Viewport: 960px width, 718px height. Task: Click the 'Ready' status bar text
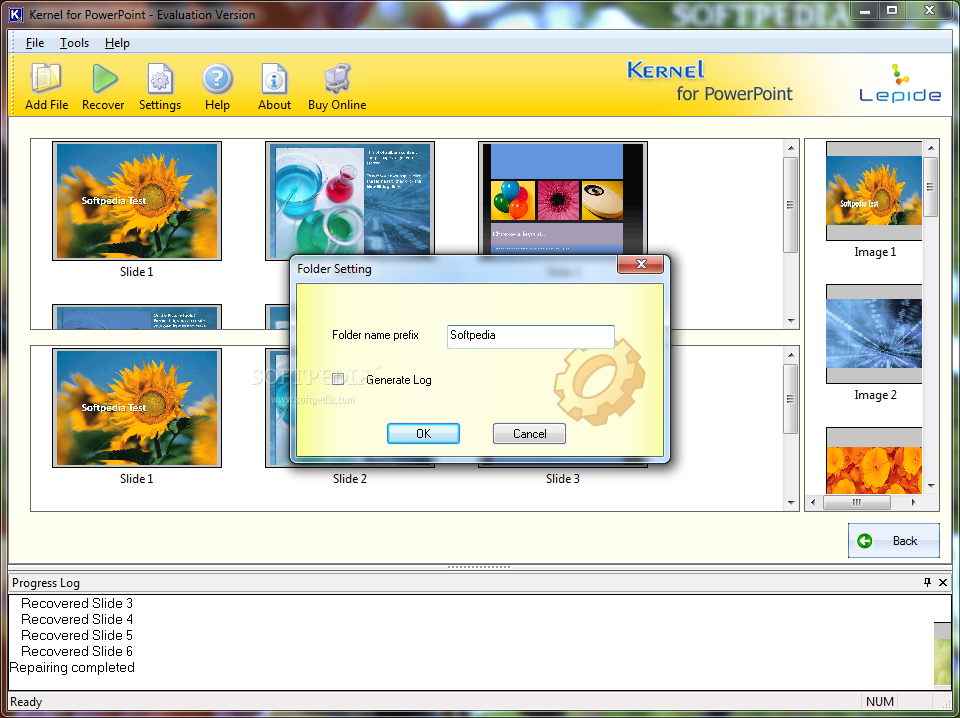tap(26, 702)
